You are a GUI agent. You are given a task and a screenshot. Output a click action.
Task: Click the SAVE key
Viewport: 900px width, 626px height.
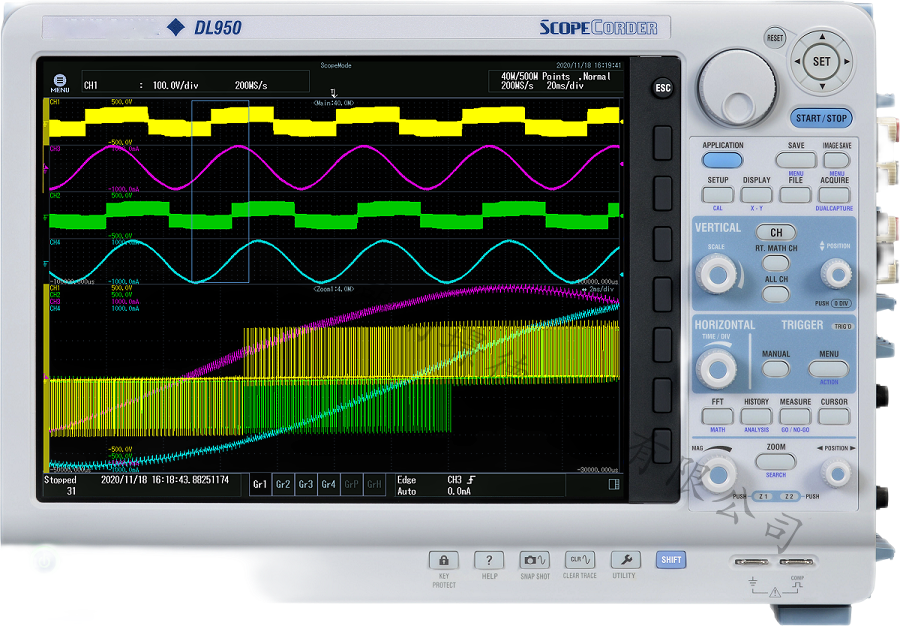pyautogui.click(x=796, y=160)
